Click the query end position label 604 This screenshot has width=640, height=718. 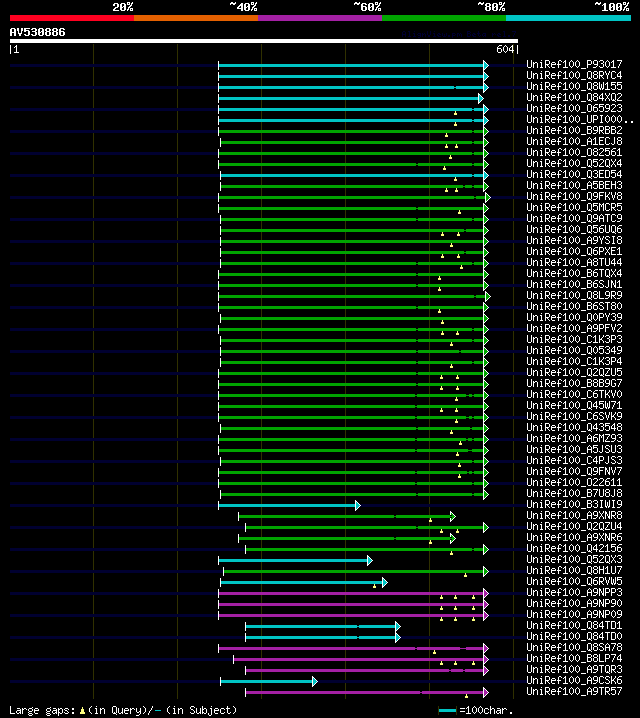pos(505,49)
